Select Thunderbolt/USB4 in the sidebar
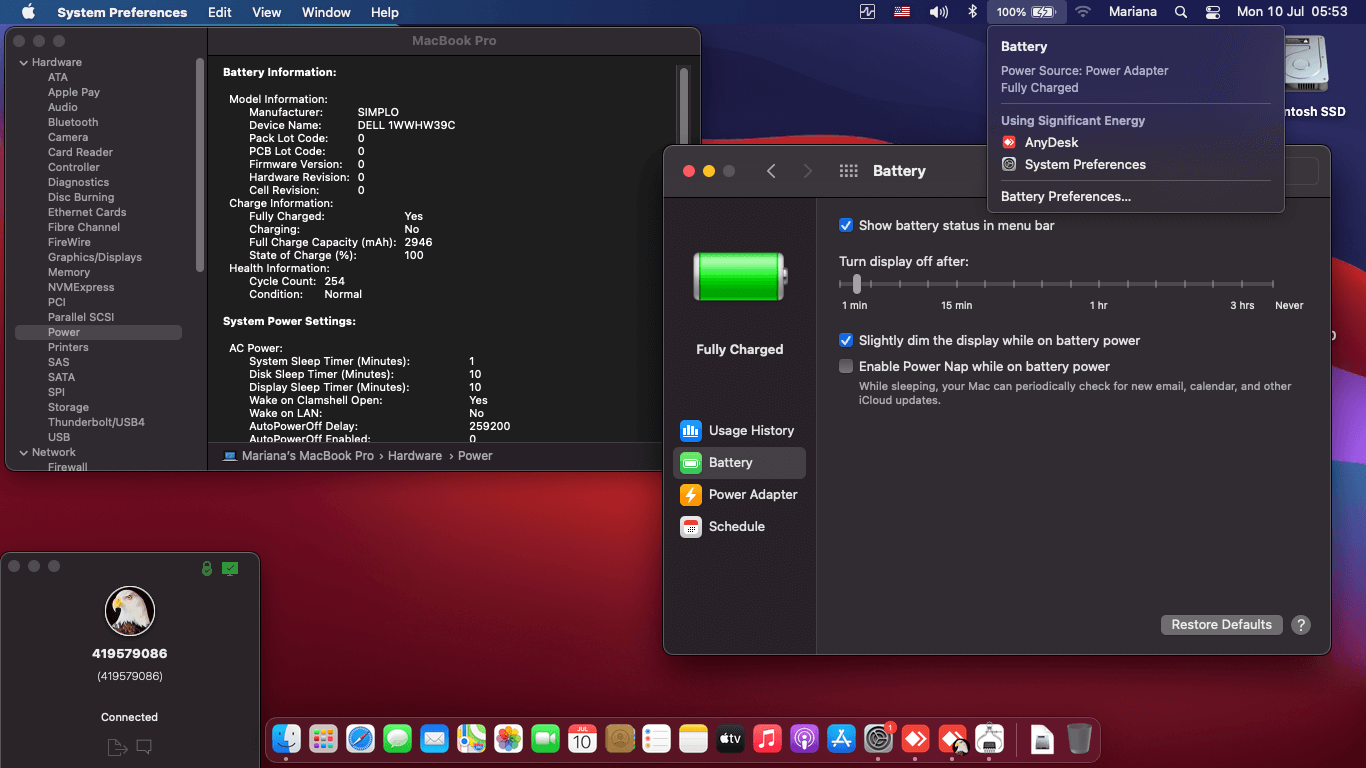The height and width of the screenshot is (768, 1366). [x=96, y=423]
